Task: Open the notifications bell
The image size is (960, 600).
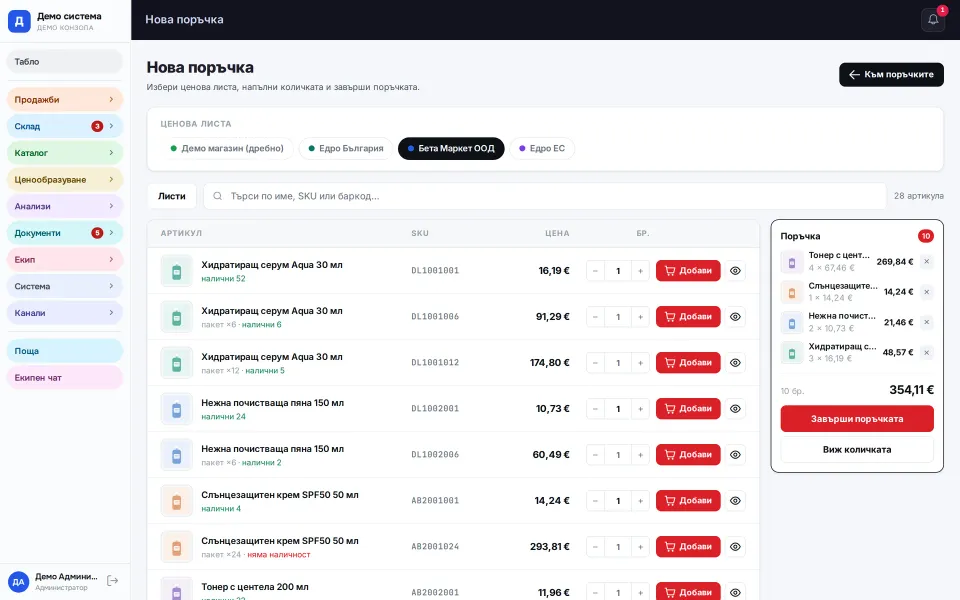Action: tap(932, 20)
